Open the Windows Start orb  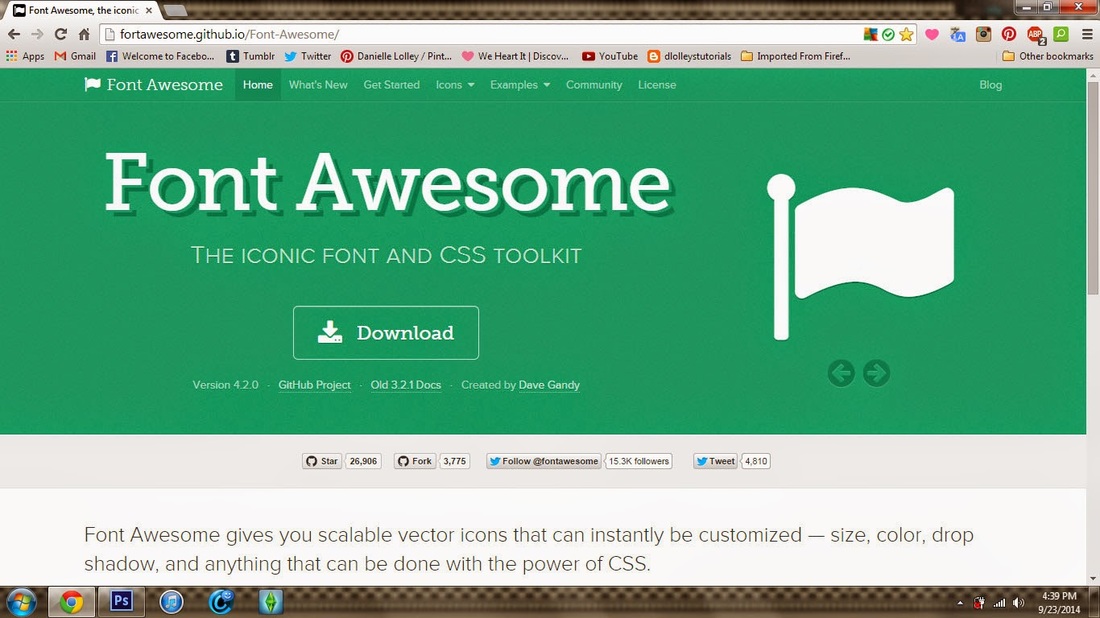click(21, 603)
